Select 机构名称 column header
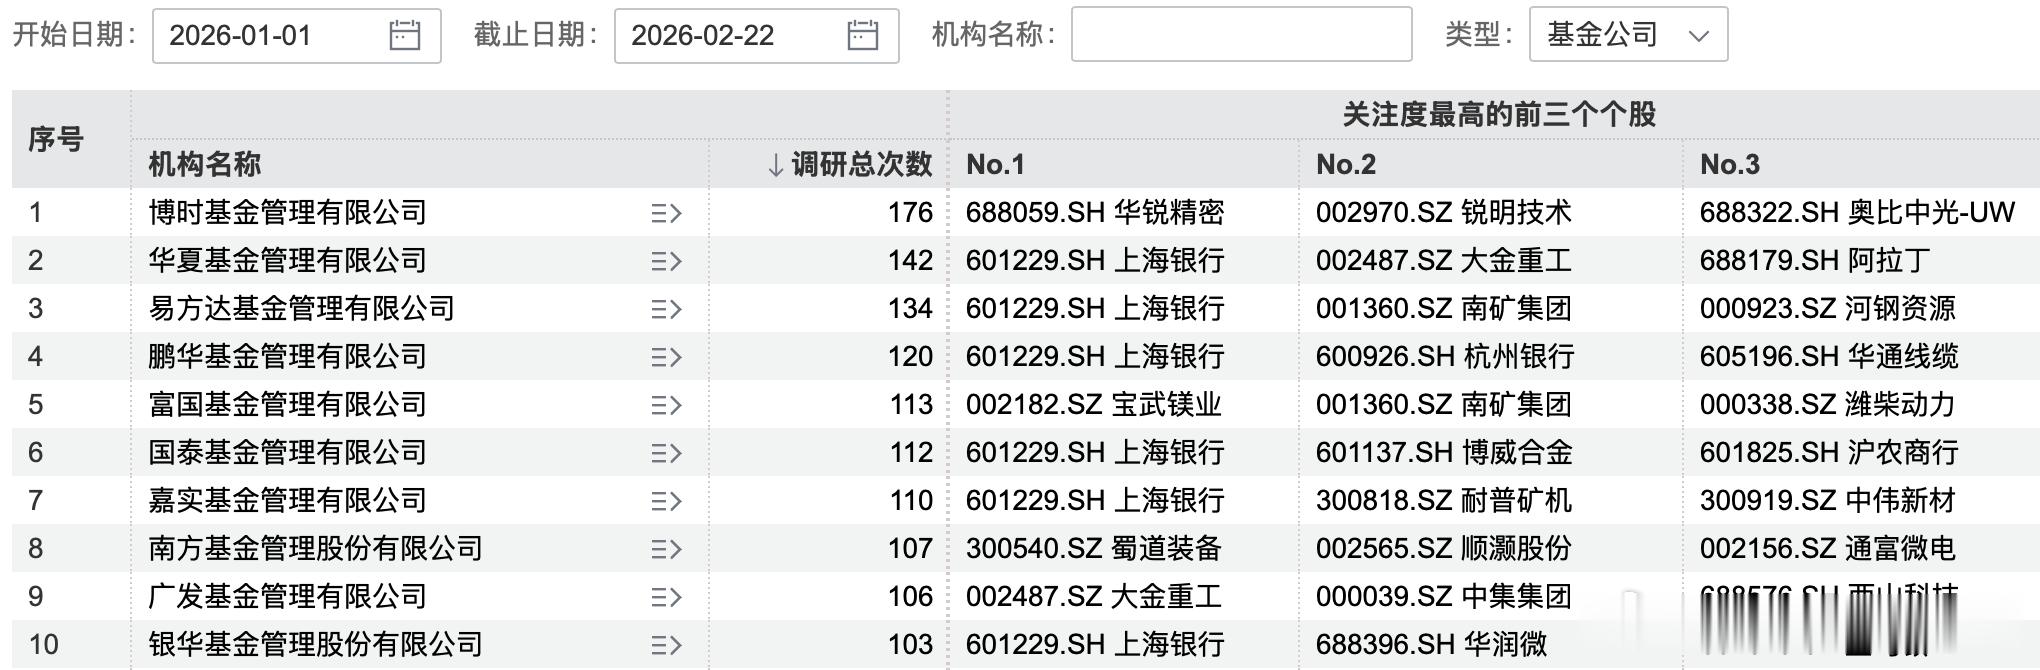The height and width of the screenshot is (670, 2040). coord(205,164)
